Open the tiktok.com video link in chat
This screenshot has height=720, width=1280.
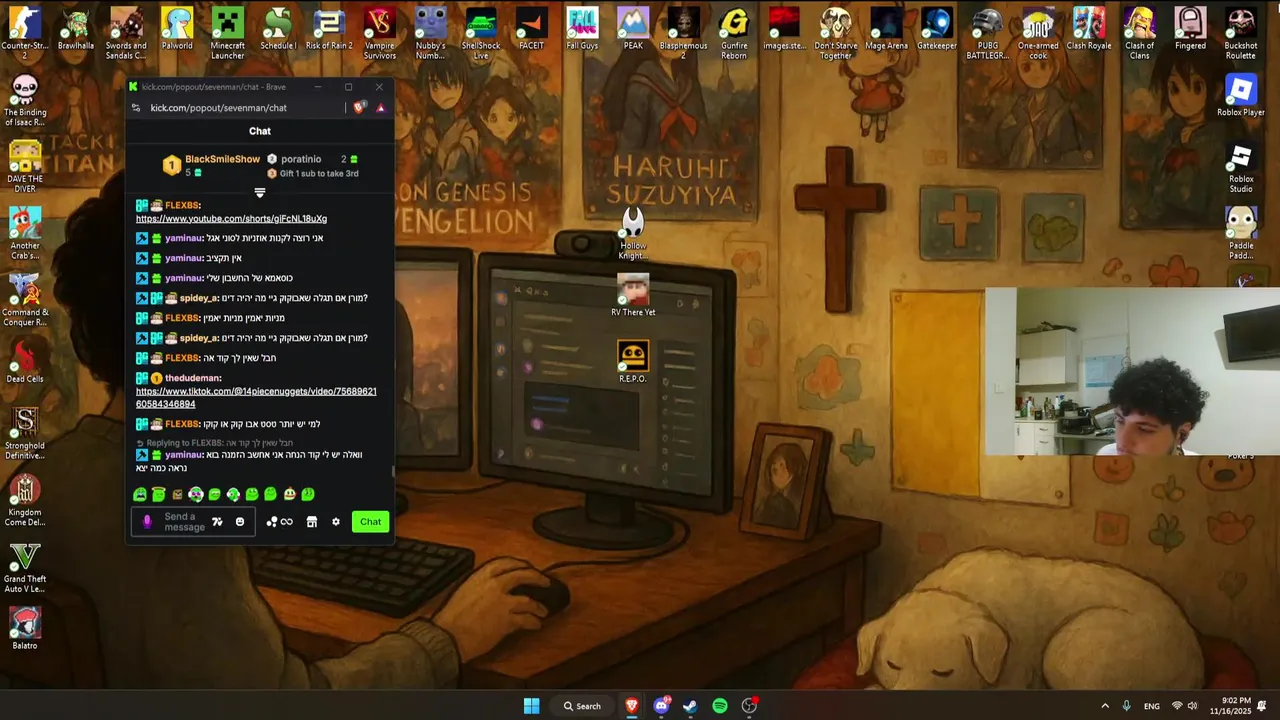(256, 398)
